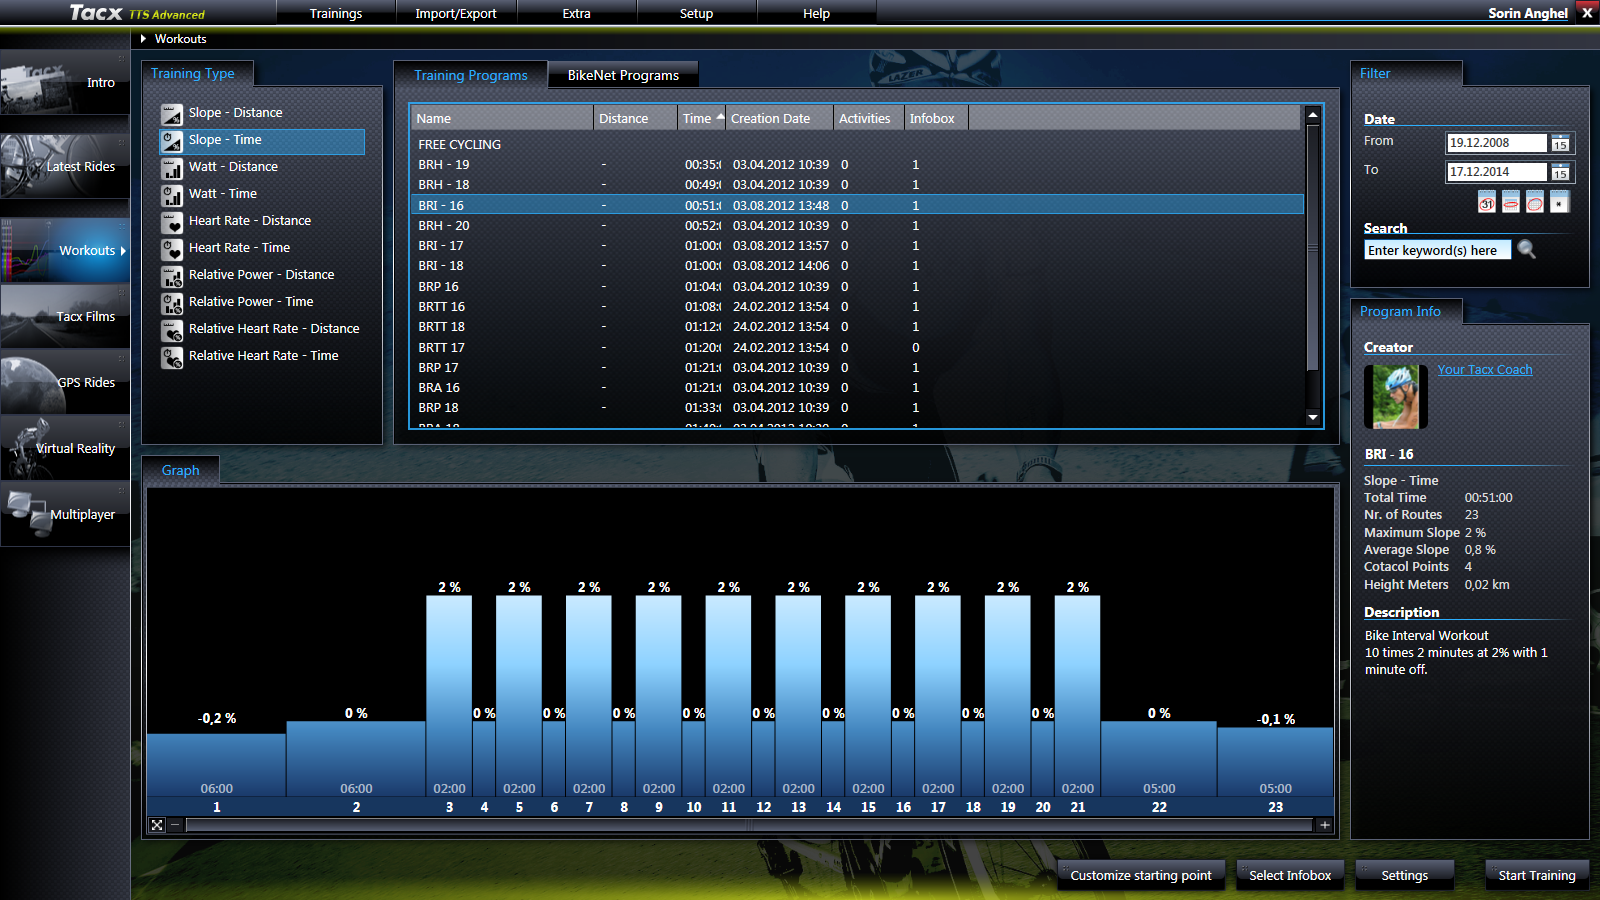The image size is (1600, 900).
Task: Zoom out the graph with the minus icon
Action: tap(175, 825)
